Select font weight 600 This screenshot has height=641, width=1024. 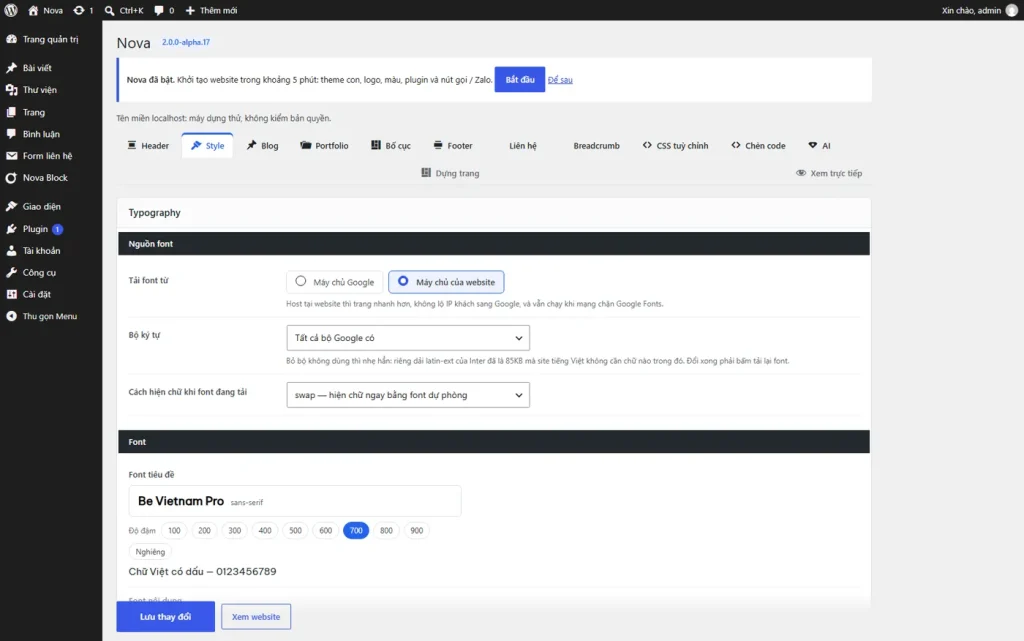[325, 531]
